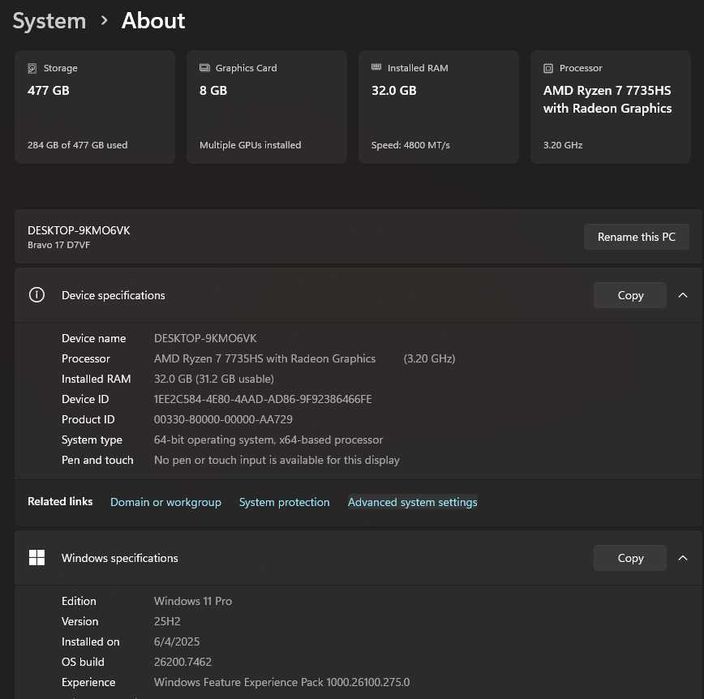The image size is (704, 699).
Task: Click the Graphics Card icon
Action: [x=205, y=68]
